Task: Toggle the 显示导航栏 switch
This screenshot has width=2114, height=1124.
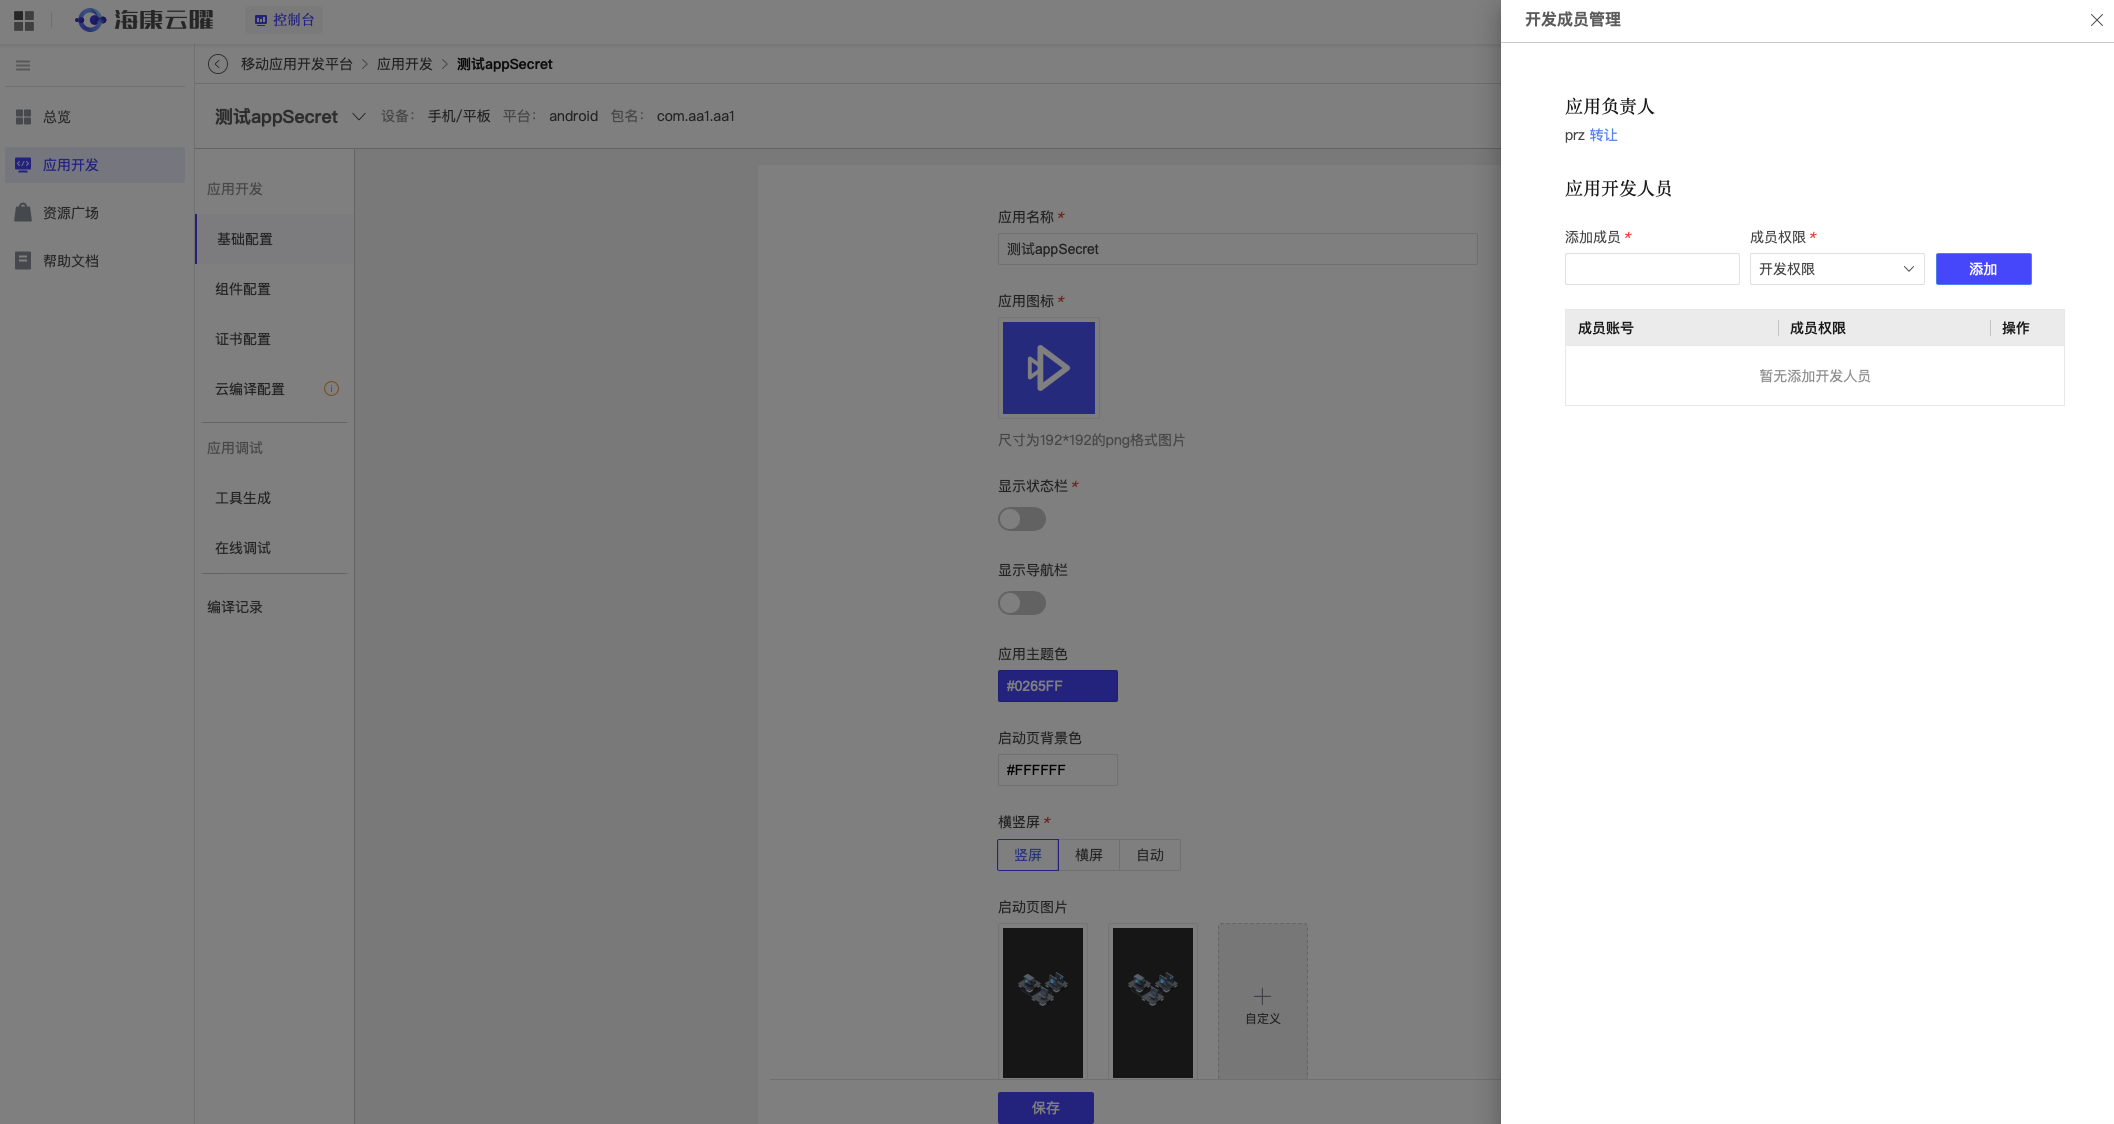Action: (x=1022, y=603)
